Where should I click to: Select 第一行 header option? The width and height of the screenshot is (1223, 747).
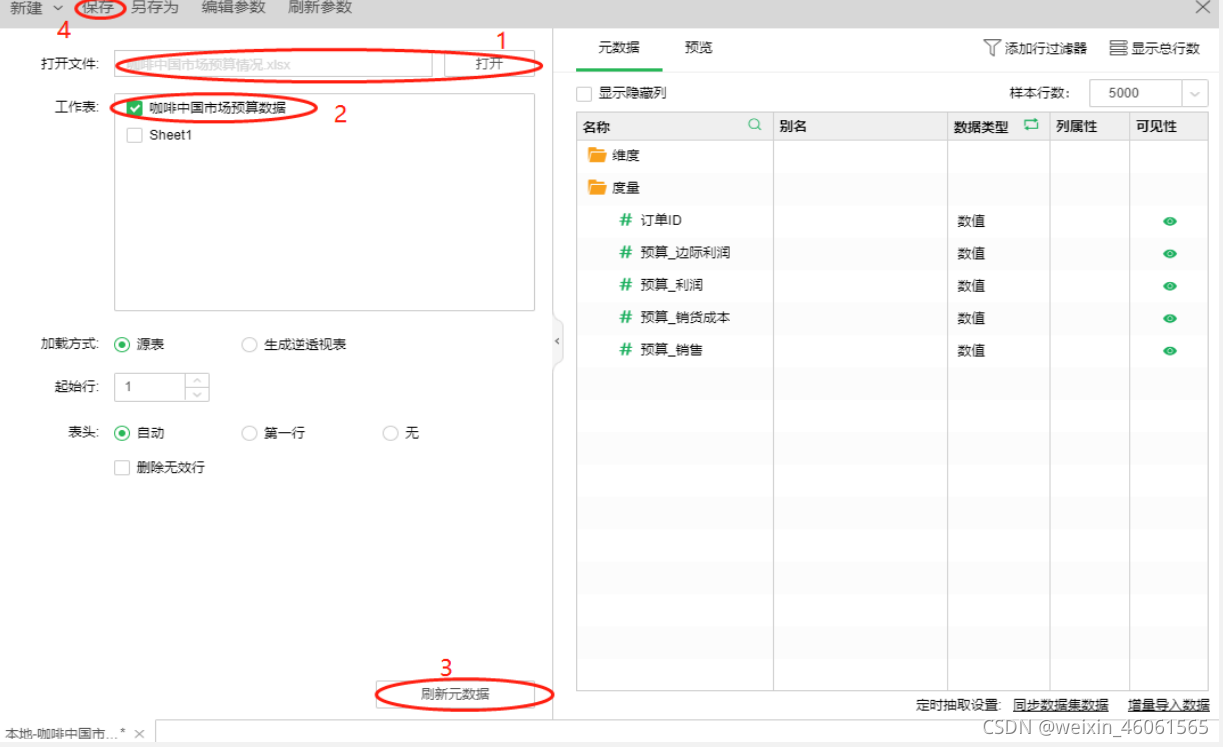[x=250, y=433]
